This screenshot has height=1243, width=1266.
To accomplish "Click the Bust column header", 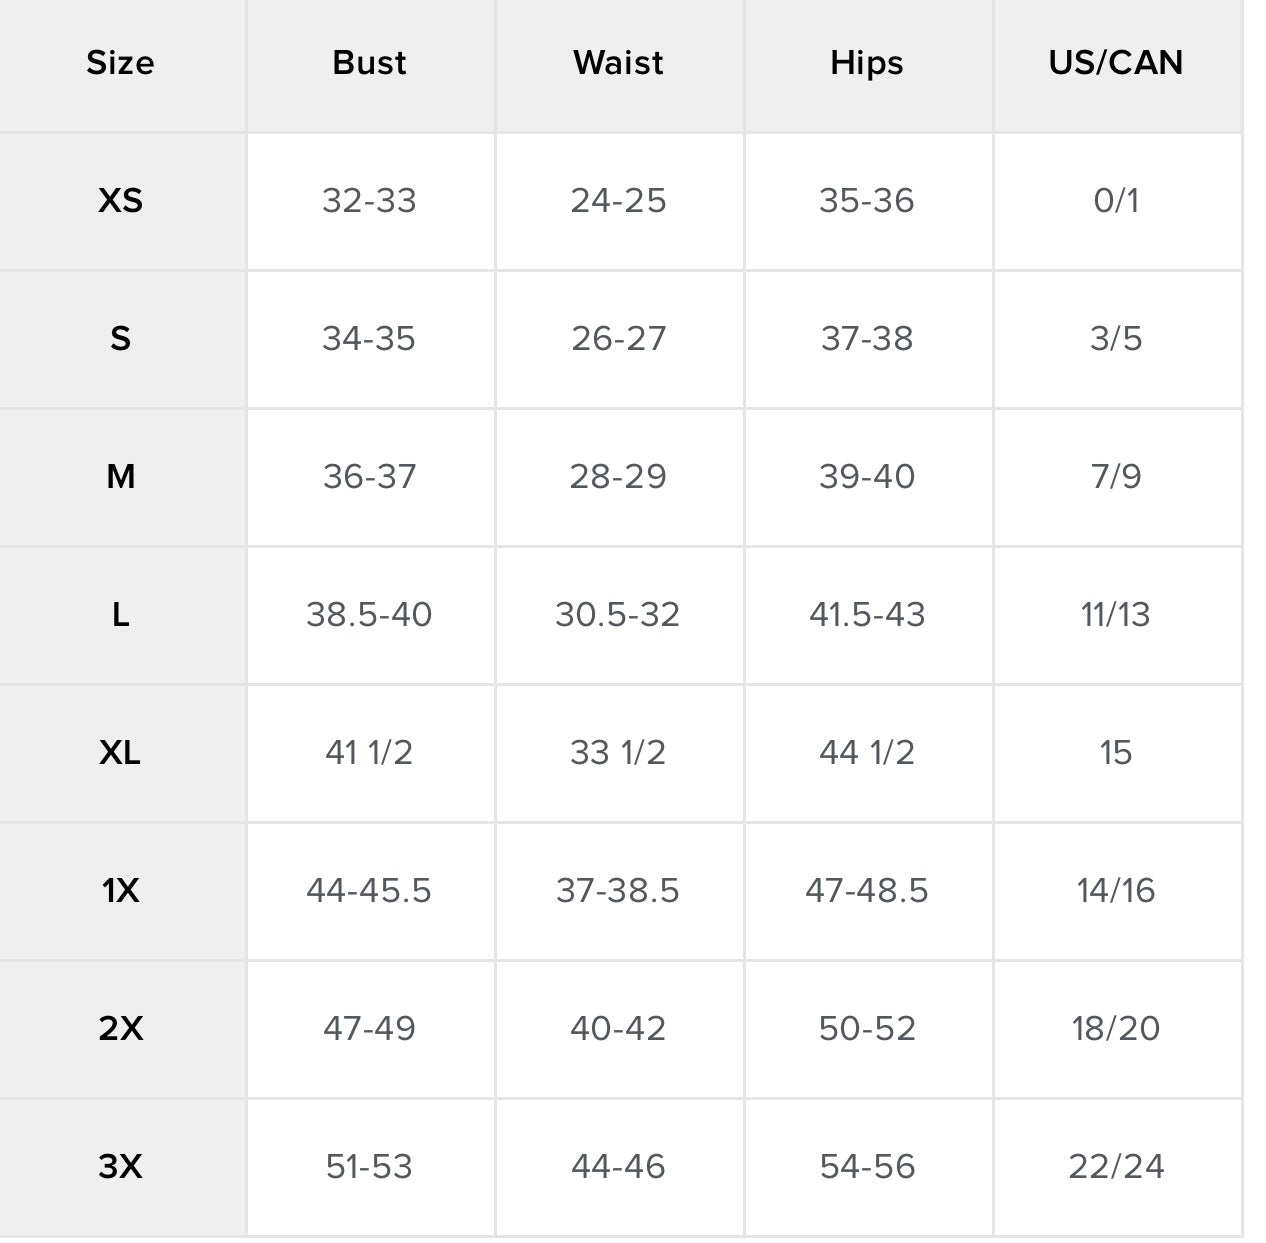I will pos(369,63).
